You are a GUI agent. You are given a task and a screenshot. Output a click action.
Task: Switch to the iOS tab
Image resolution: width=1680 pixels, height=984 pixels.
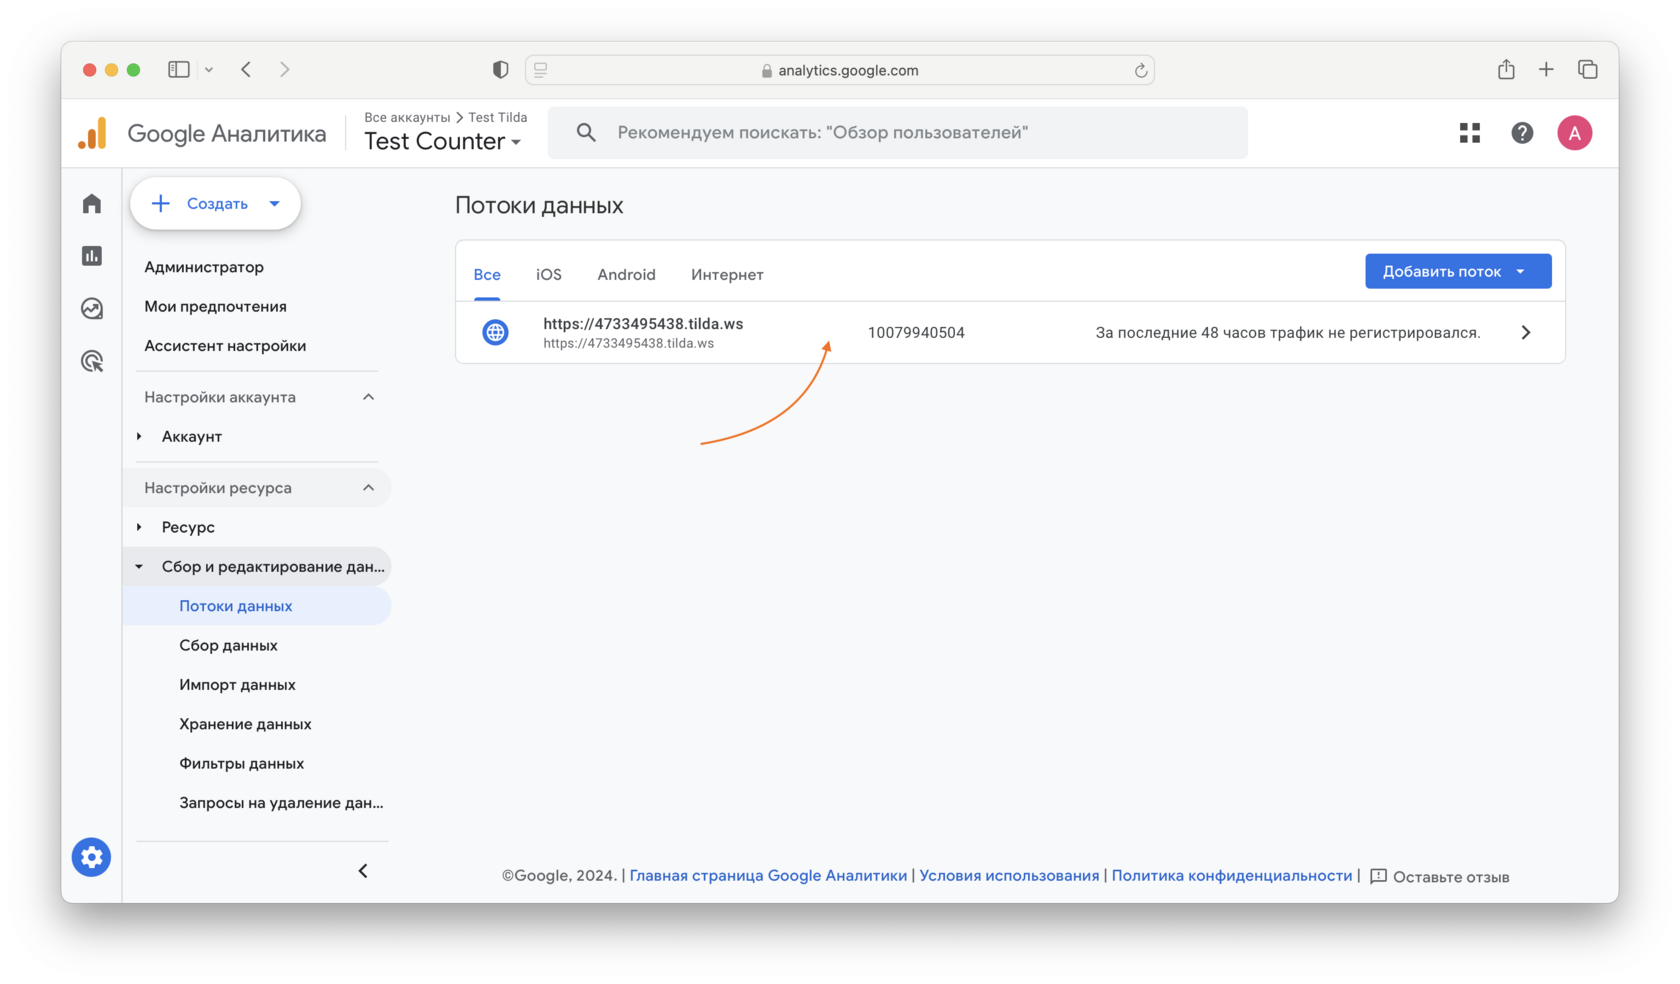[x=549, y=275]
